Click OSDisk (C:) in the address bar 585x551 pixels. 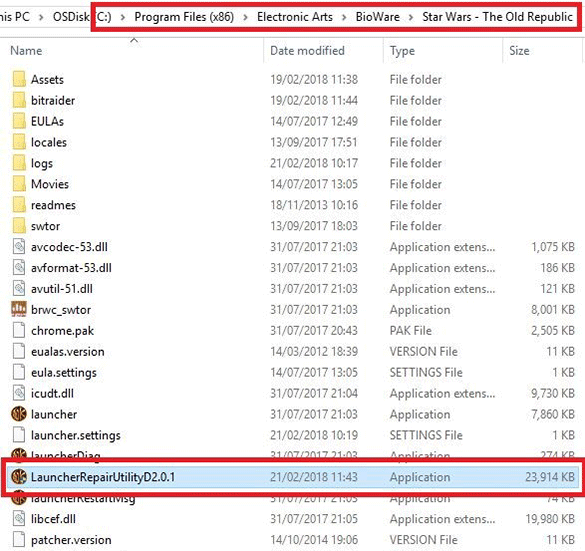coord(82,17)
